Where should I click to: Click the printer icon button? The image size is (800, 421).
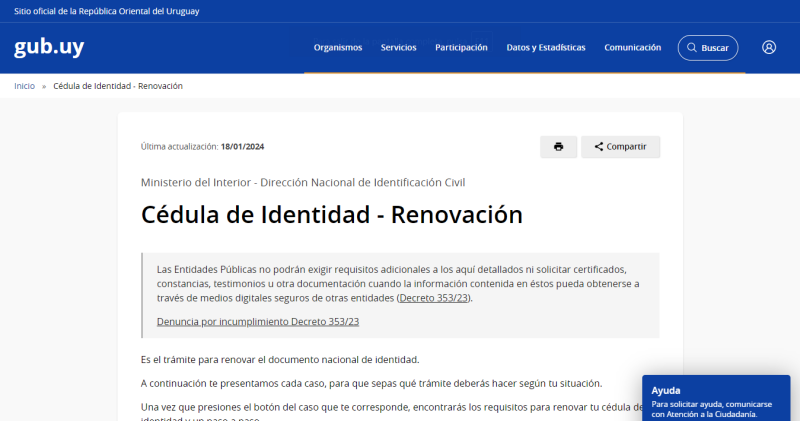pos(558,147)
